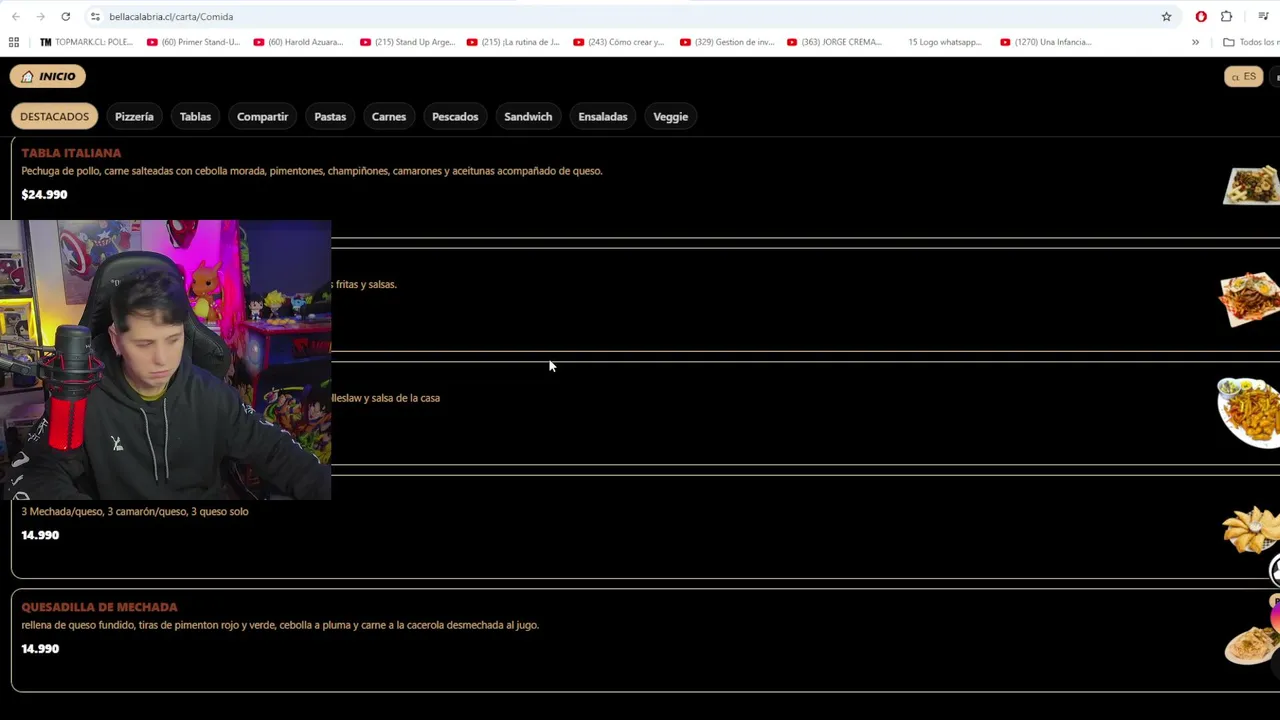The width and height of the screenshot is (1280, 720).
Task: Select the Sandwich category tab
Action: [528, 117]
